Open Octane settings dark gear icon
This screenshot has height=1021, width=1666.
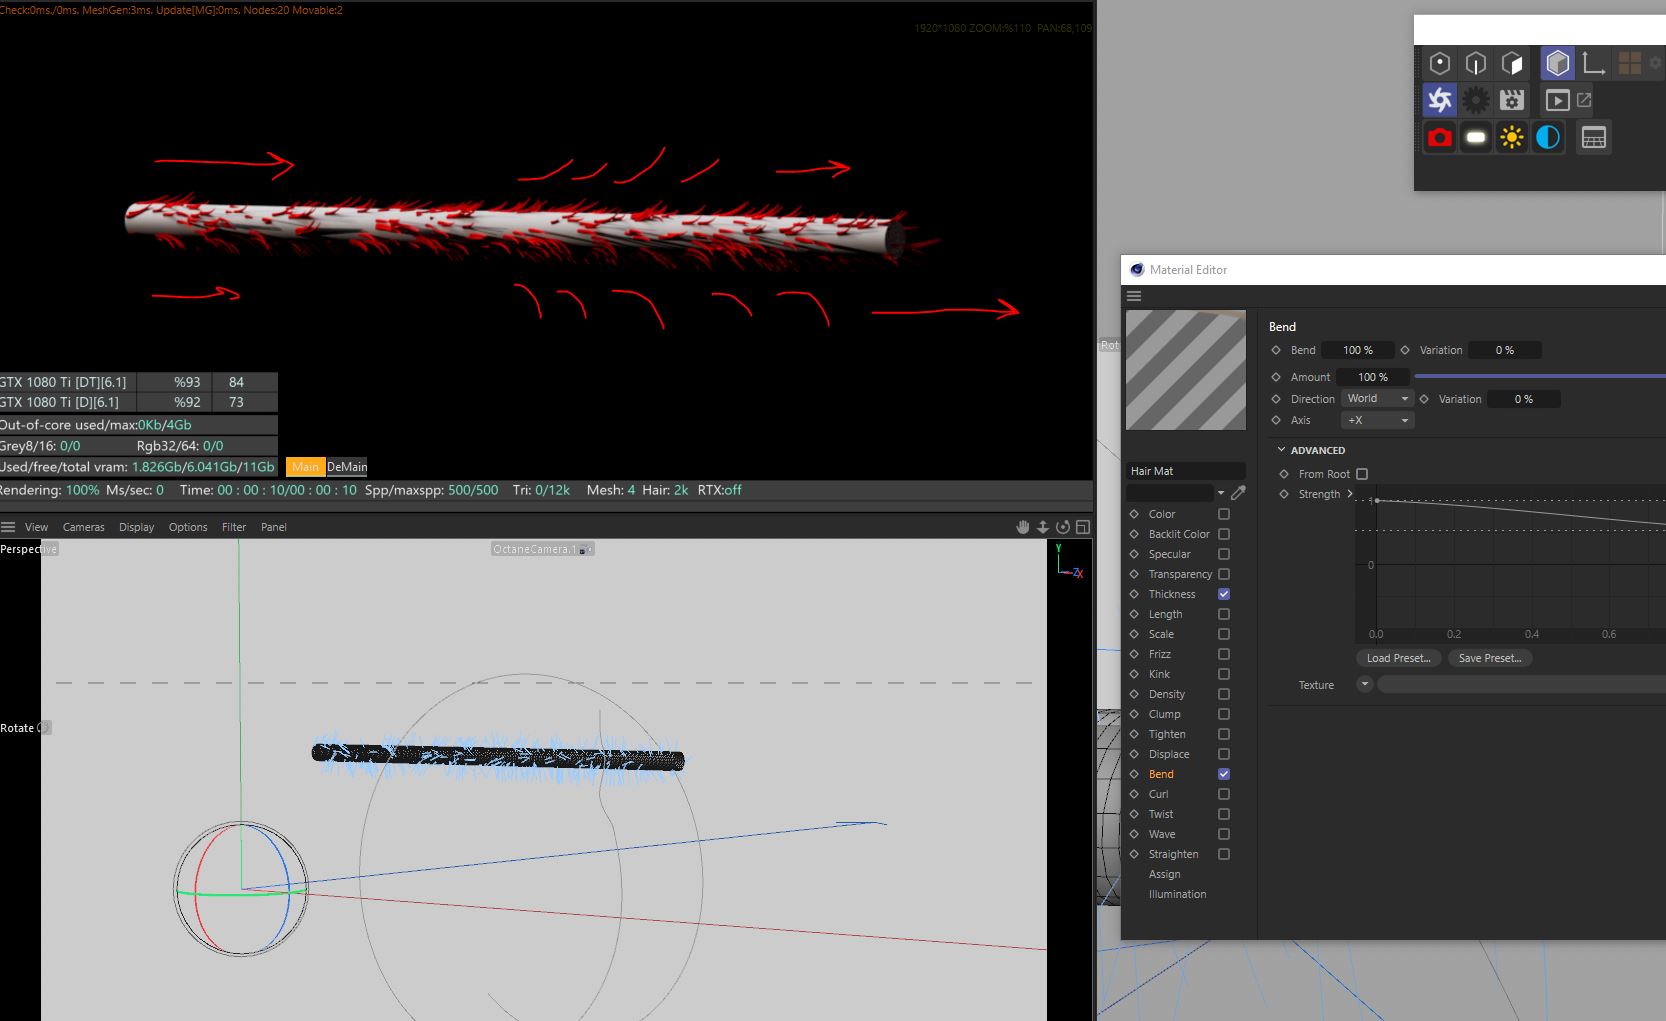[1476, 100]
